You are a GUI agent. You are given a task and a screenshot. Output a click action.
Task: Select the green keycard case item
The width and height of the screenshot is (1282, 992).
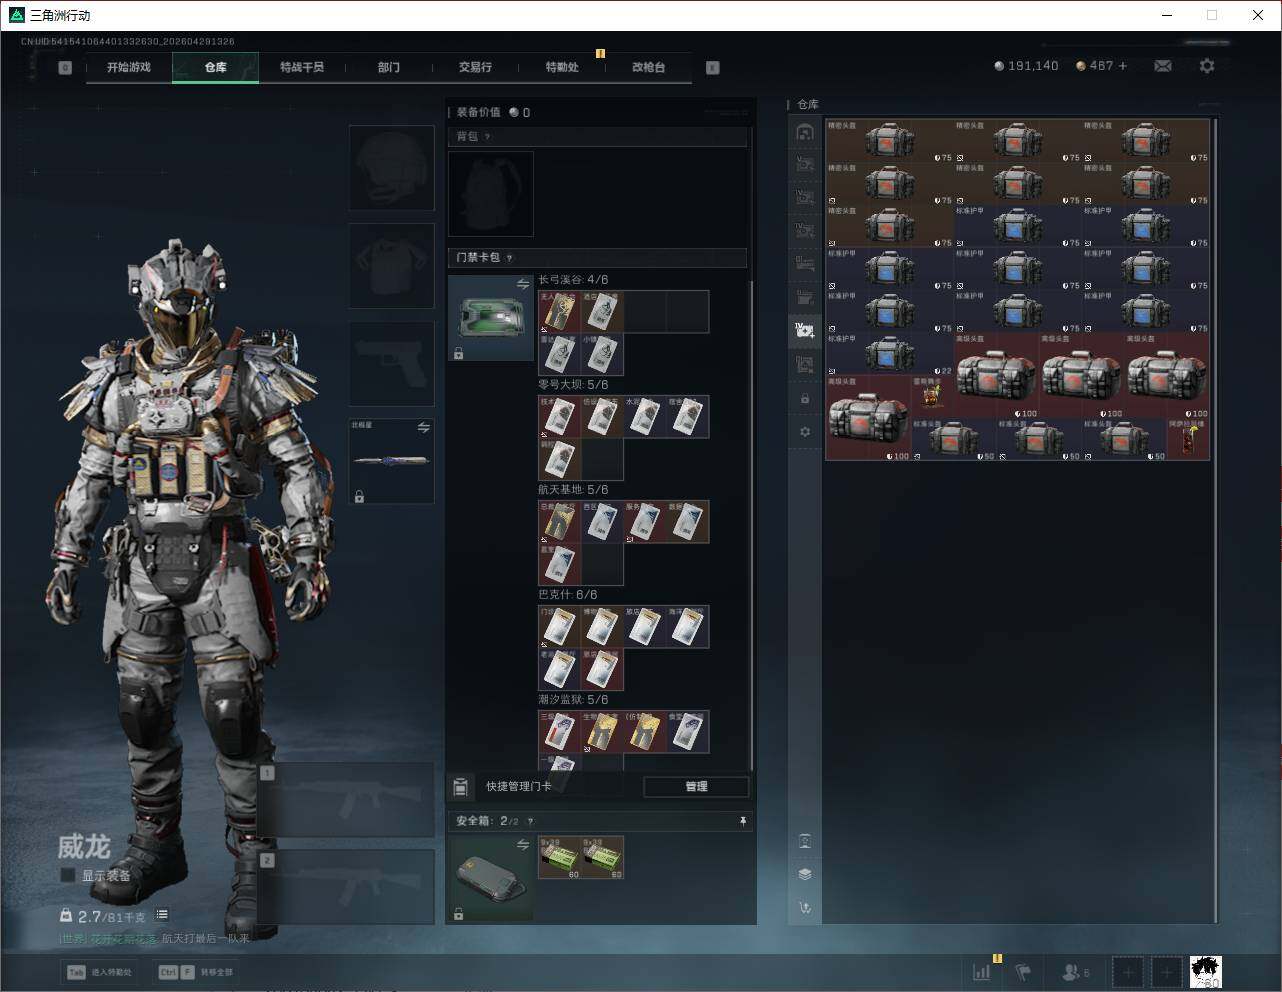click(x=491, y=318)
